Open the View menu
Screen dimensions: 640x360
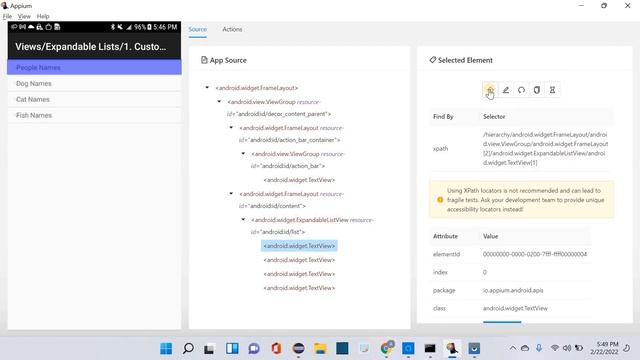pos(24,16)
